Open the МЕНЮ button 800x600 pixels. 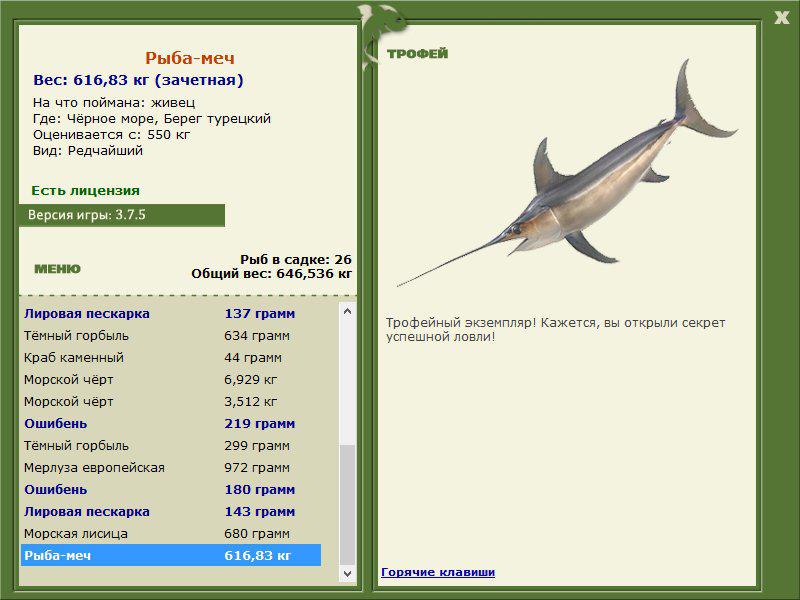click(57, 269)
